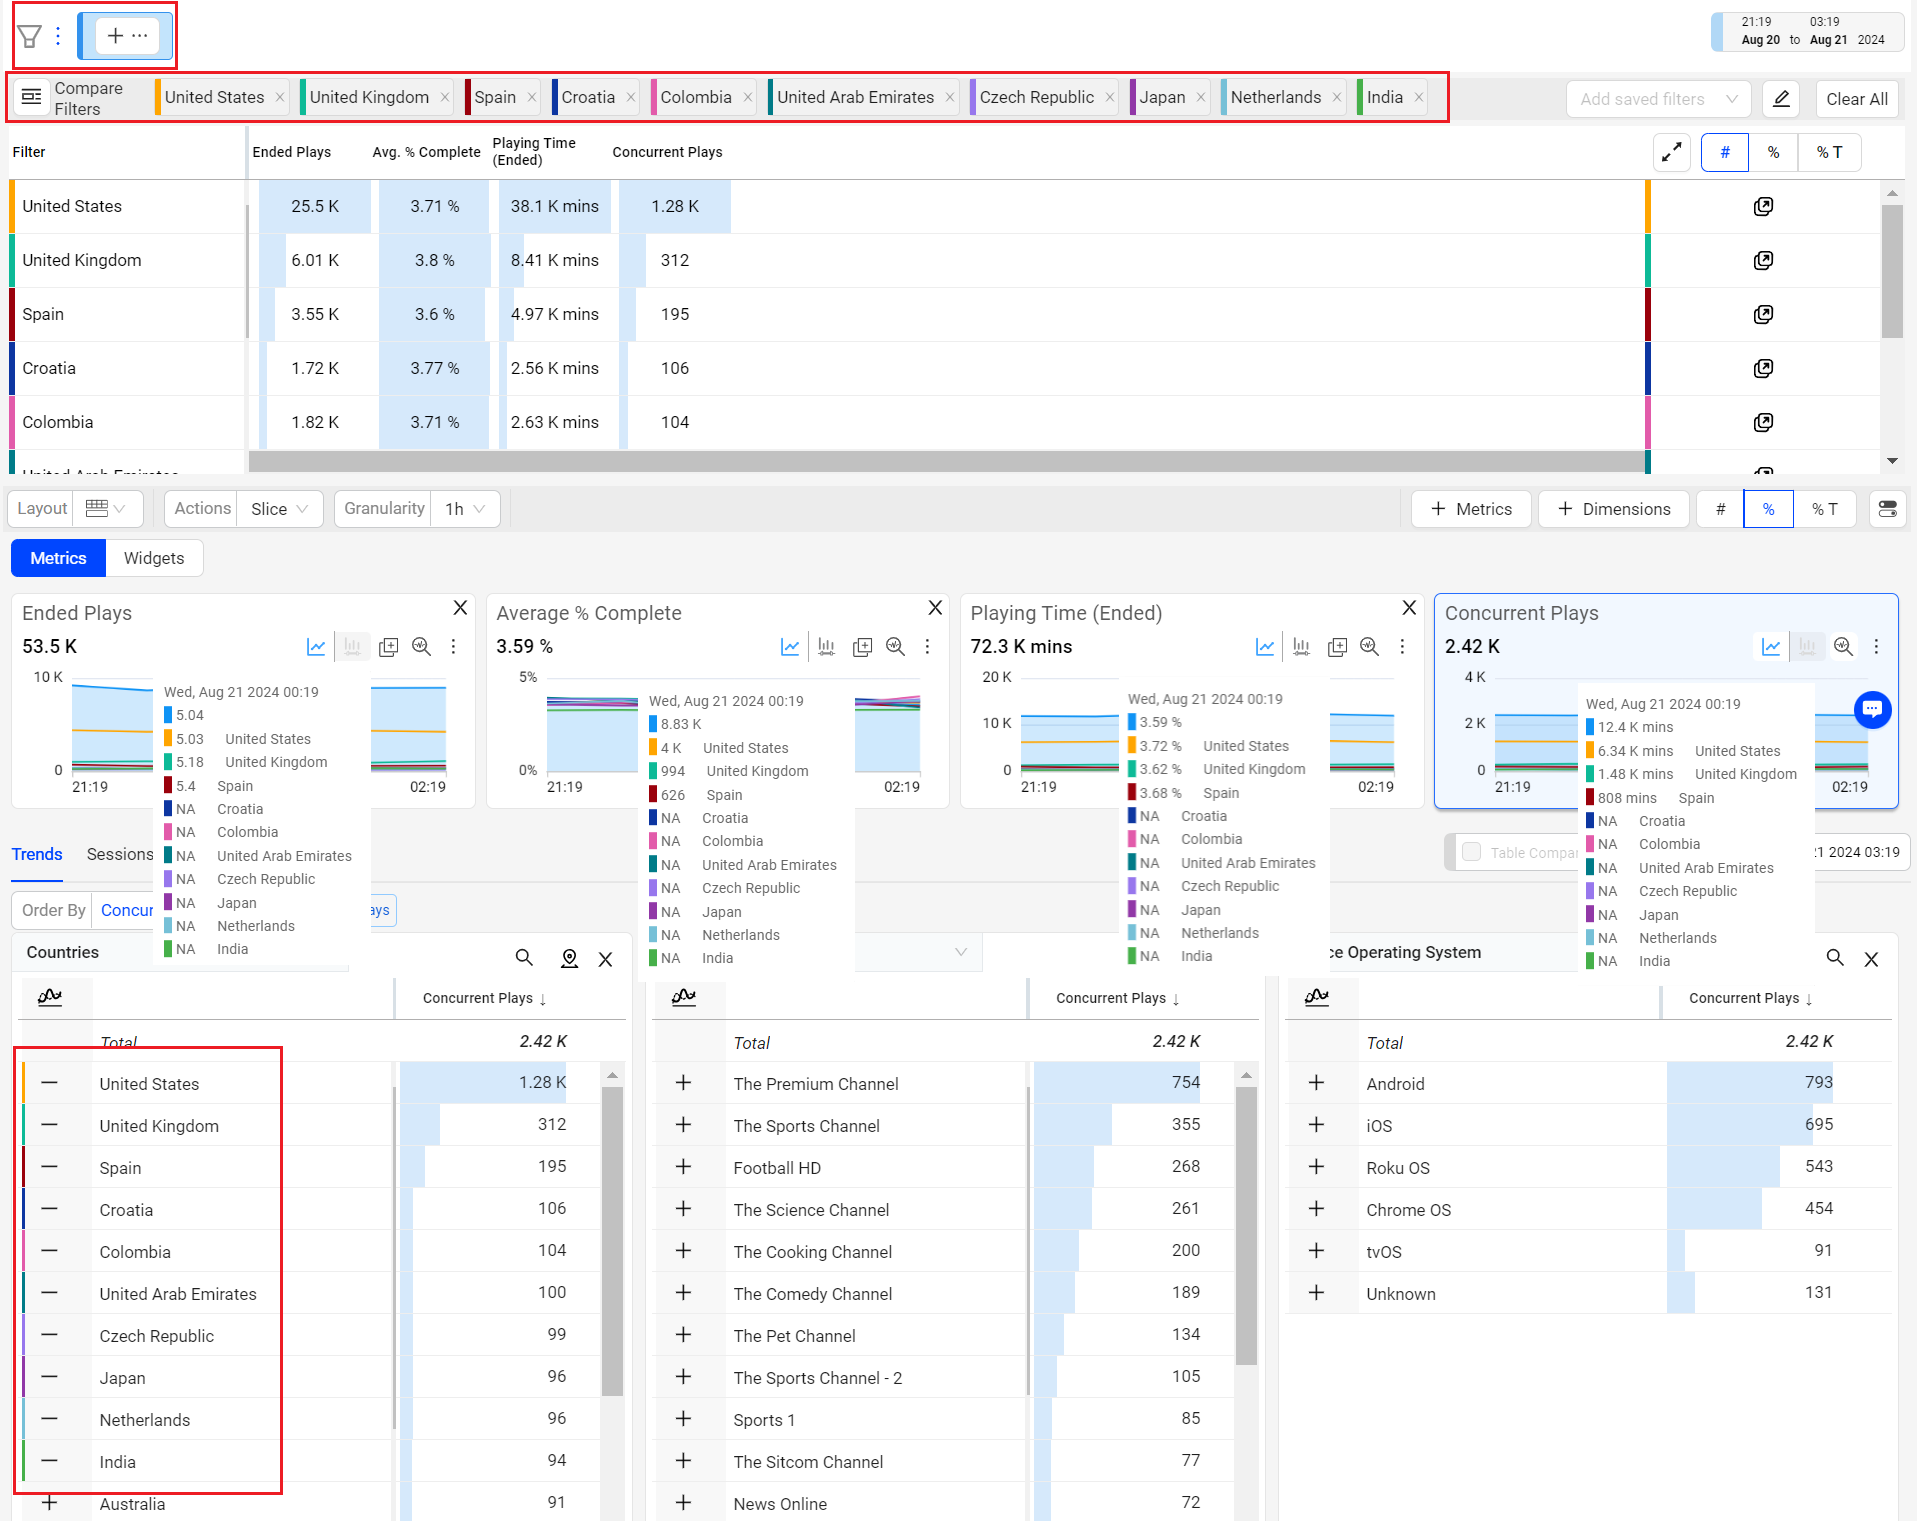Open the map pin icon in Countries
The width and height of the screenshot is (1920, 1521).
[x=569, y=958]
